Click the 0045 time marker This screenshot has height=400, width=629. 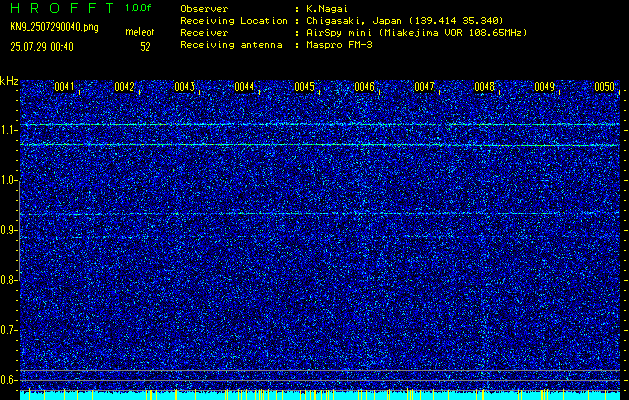coord(304,87)
